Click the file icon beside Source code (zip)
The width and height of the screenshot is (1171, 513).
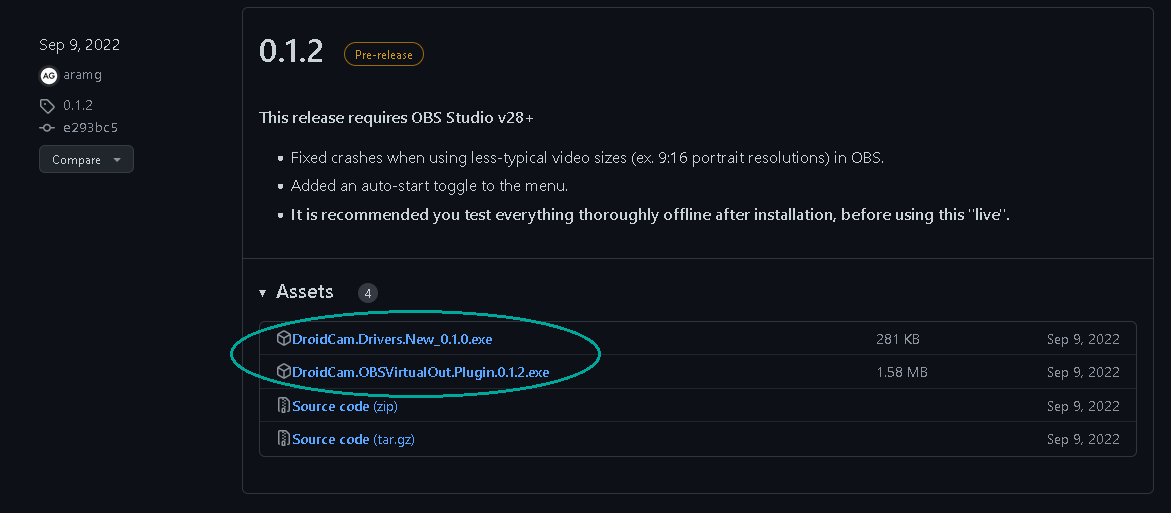point(284,406)
